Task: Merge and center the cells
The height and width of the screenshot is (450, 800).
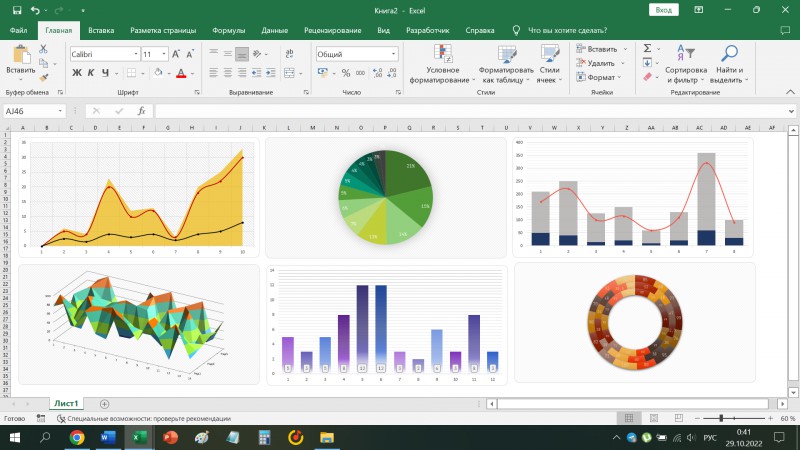Action: point(289,73)
